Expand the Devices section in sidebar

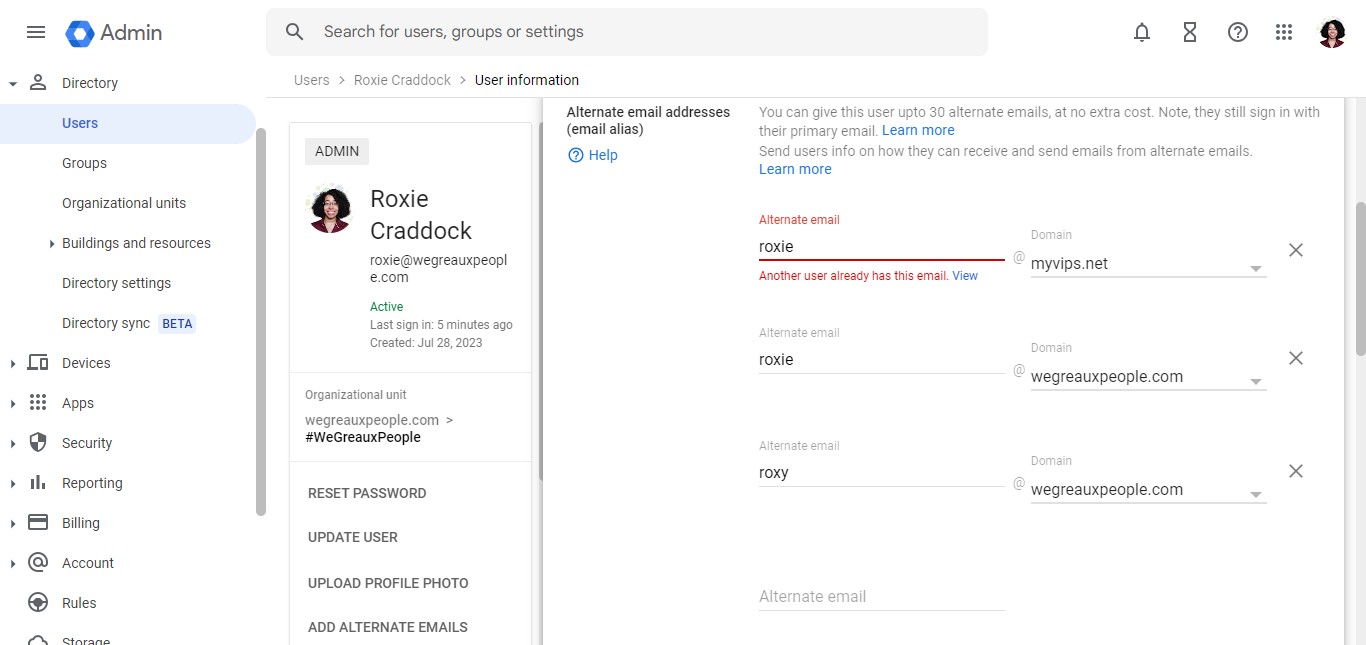[13, 364]
